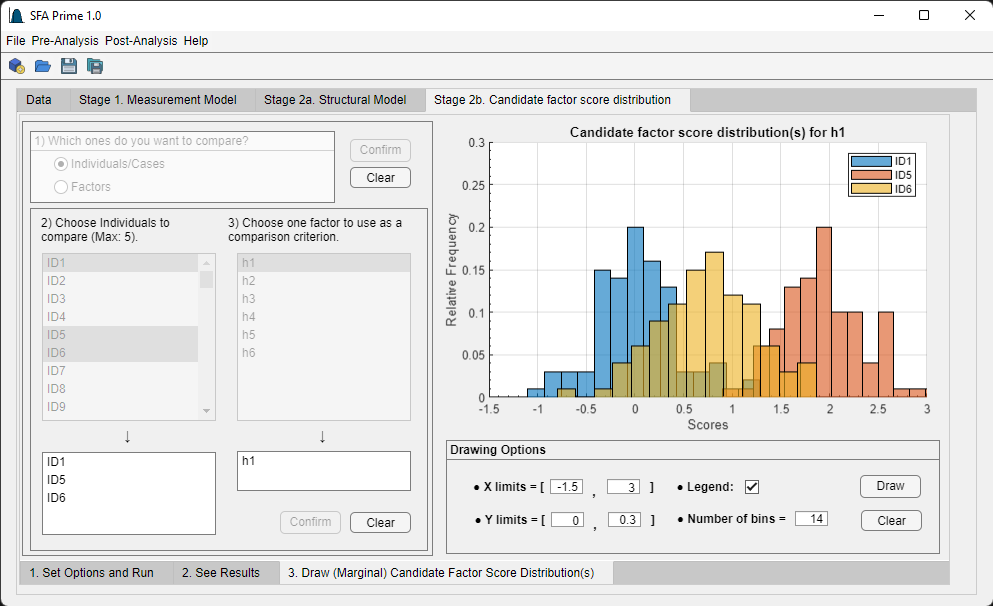The image size is (993, 606).
Task: Click the SFA Prime app icon in title bar
Action: click(x=16, y=15)
